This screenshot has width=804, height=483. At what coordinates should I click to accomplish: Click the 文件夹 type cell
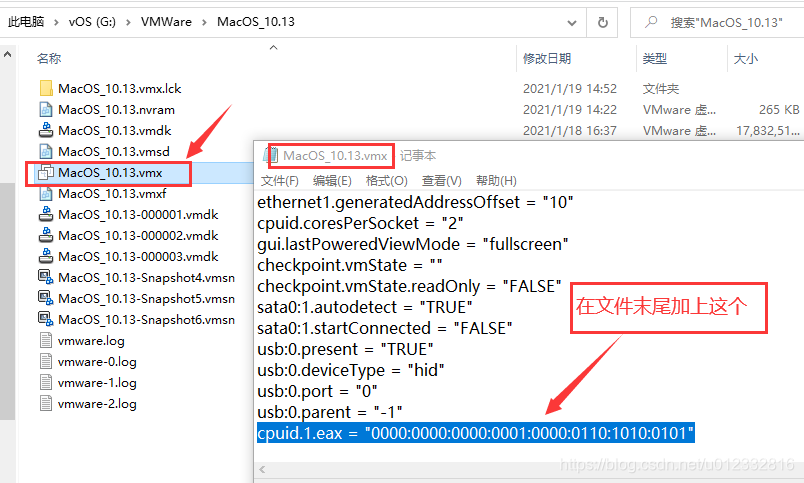[x=661, y=88]
